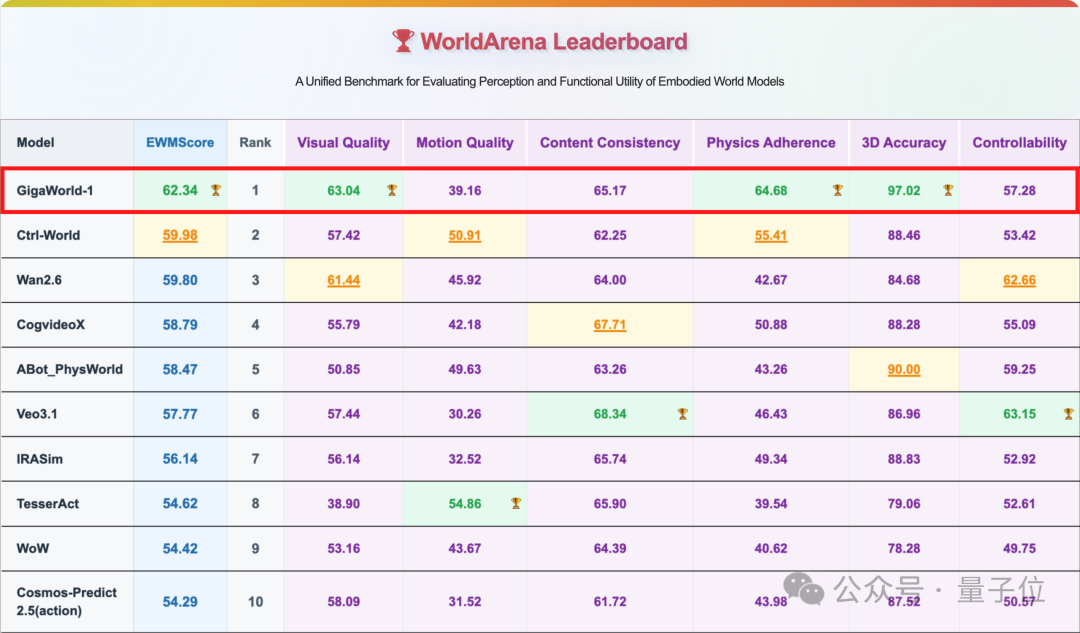Click Cosmos-Predict Visual Quality value 58.09
1080x633 pixels.
(x=343, y=602)
